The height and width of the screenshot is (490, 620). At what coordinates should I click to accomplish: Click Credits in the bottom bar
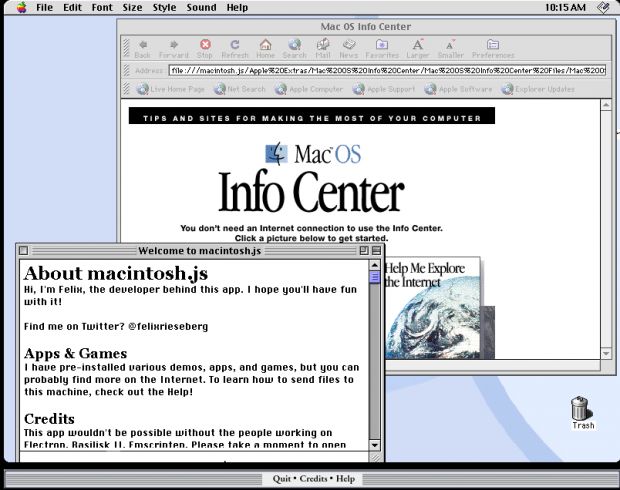coord(314,479)
